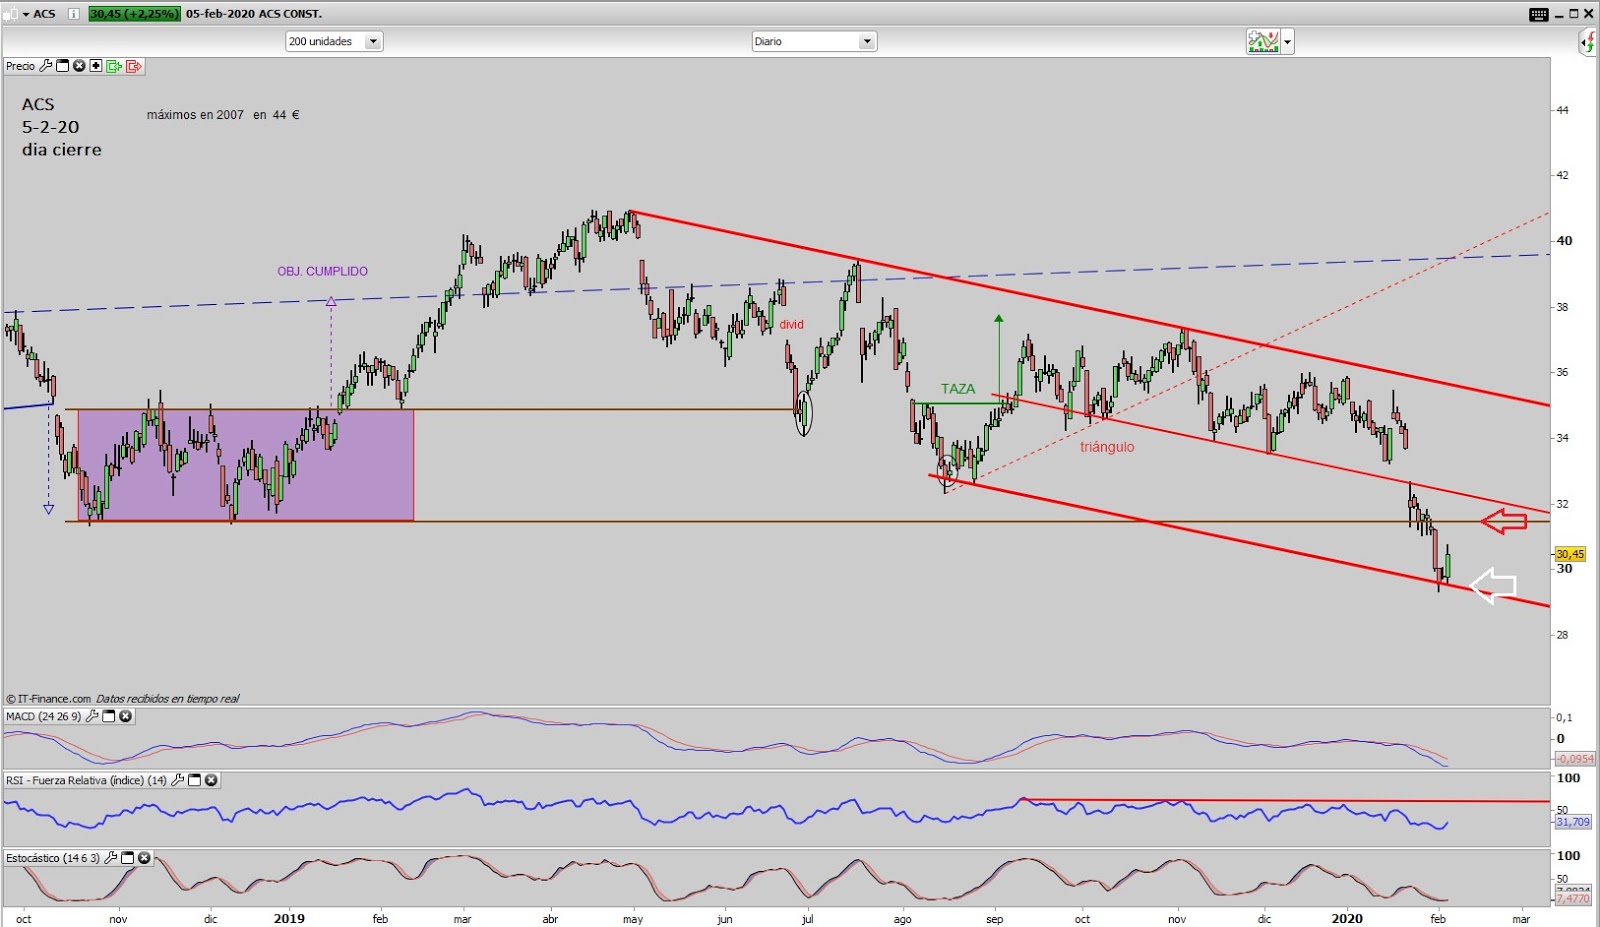The width and height of the screenshot is (1600, 927).
Task: Click the MACD (24 26 9) label
Action: (x=43, y=716)
